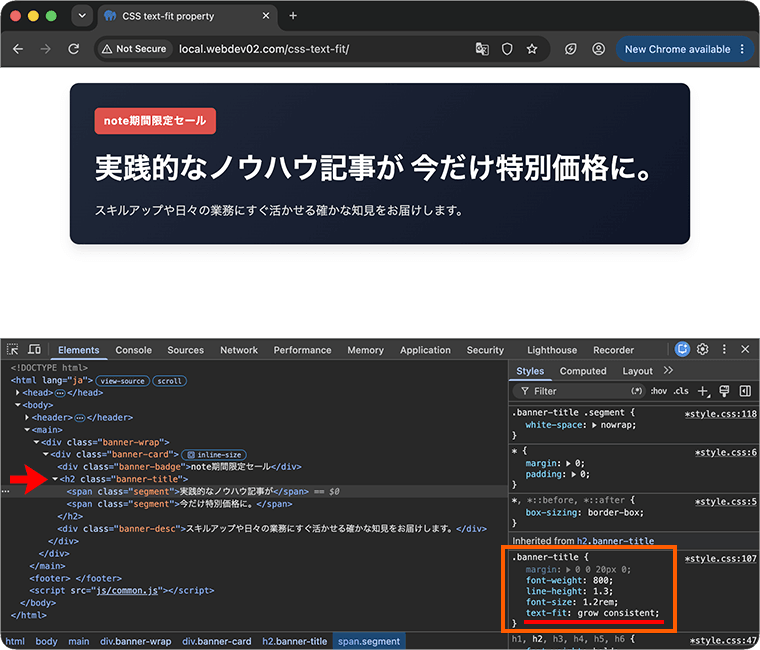Reload the page with the refresh icon
Image resolution: width=760 pixels, height=650 pixels.
[x=73, y=49]
